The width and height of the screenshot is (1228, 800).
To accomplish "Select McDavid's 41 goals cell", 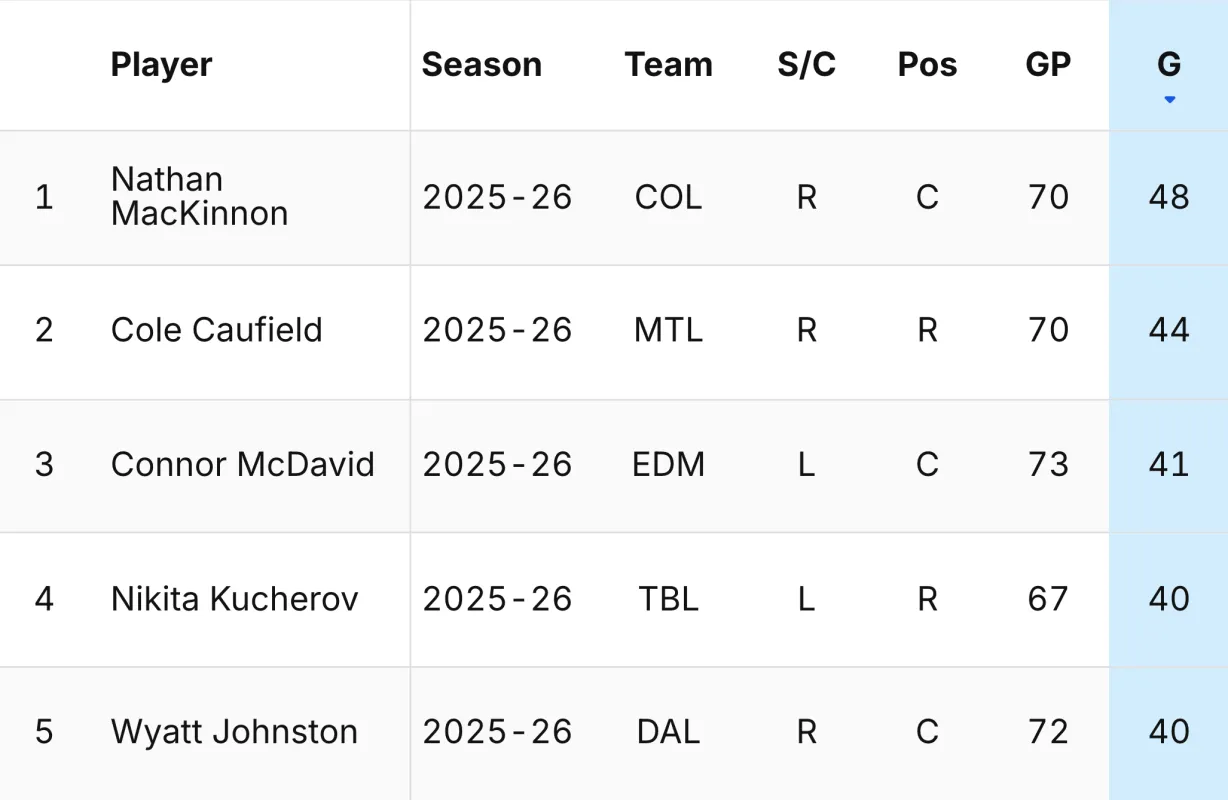I will point(1169,464).
